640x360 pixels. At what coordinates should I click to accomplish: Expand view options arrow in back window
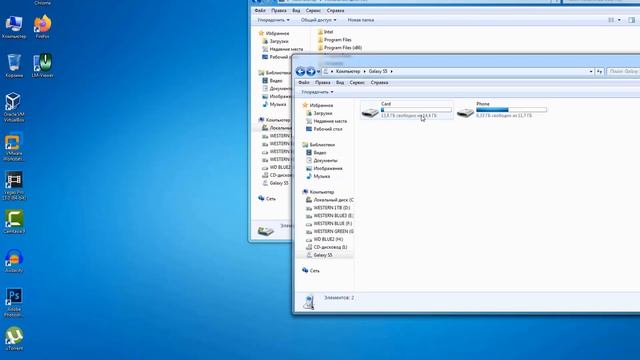tap(619, 20)
